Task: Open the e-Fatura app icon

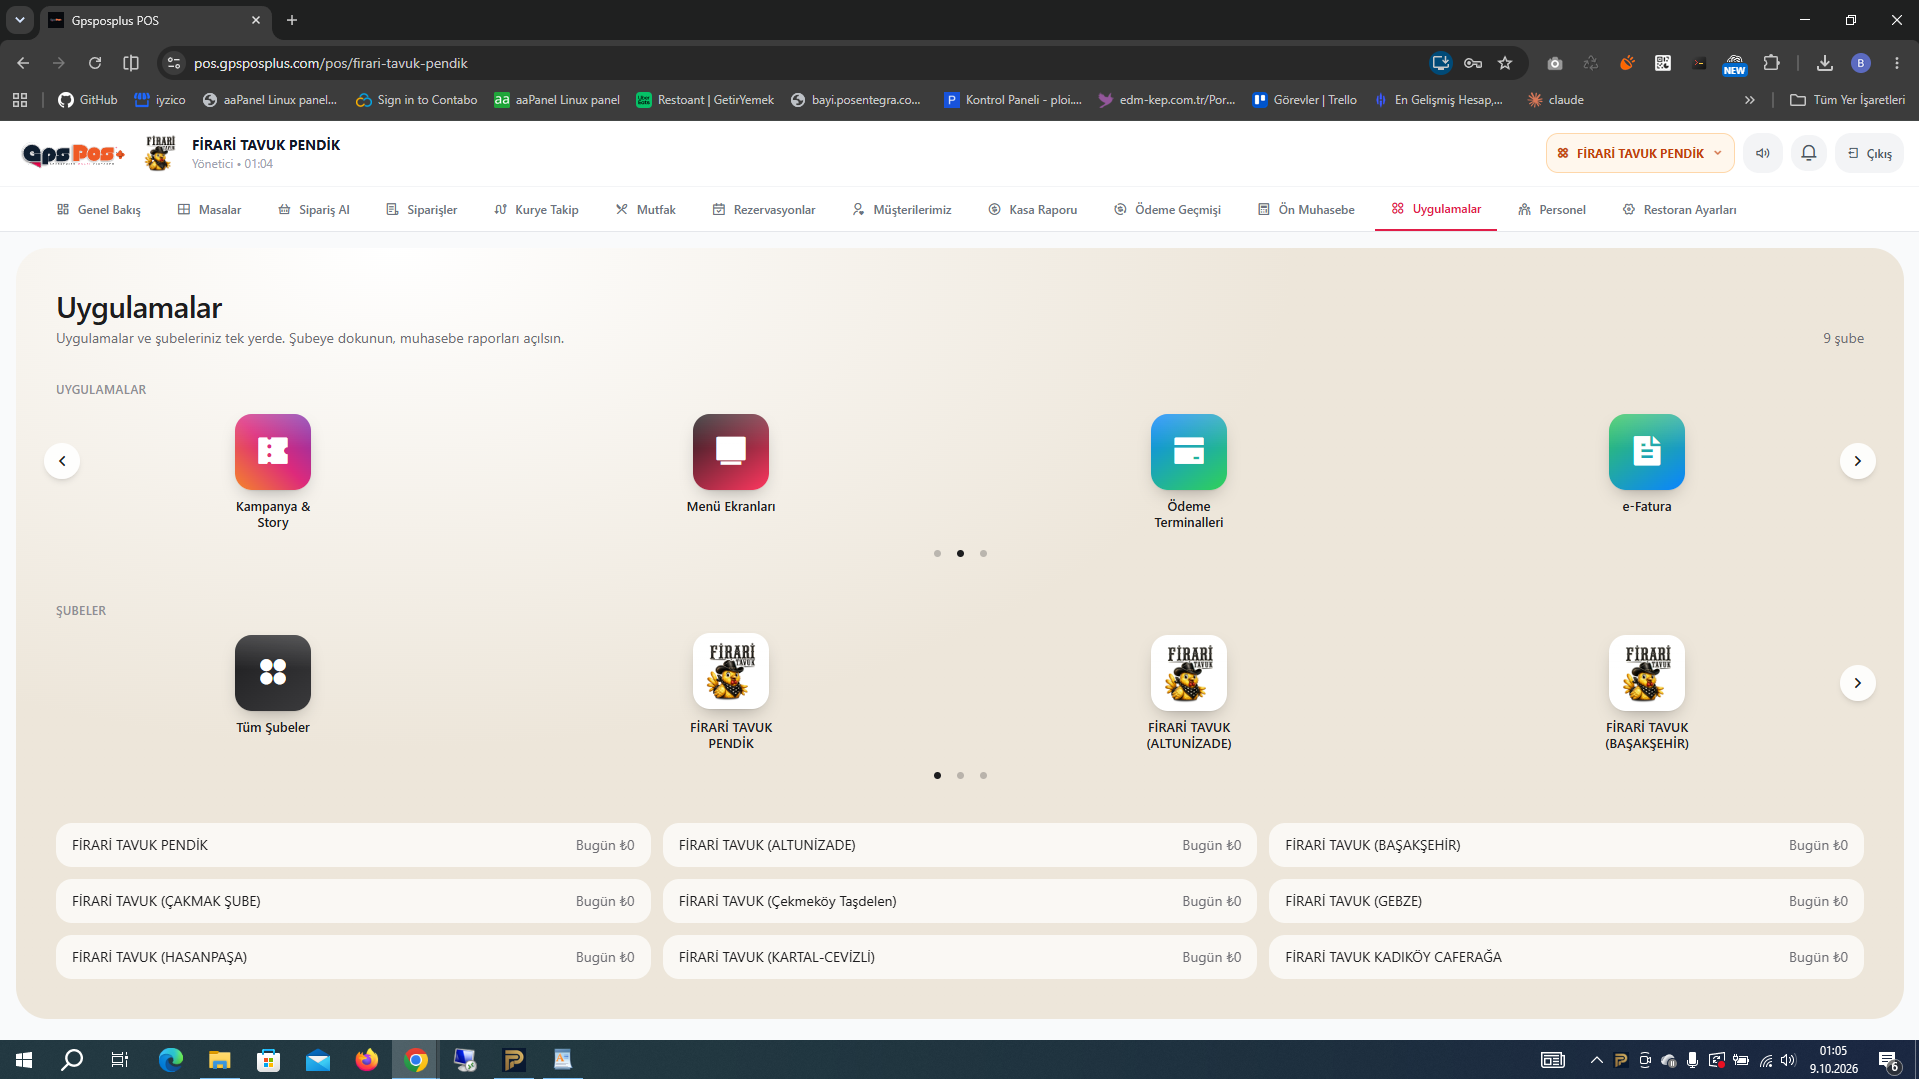Action: click(x=1647, y=452)
